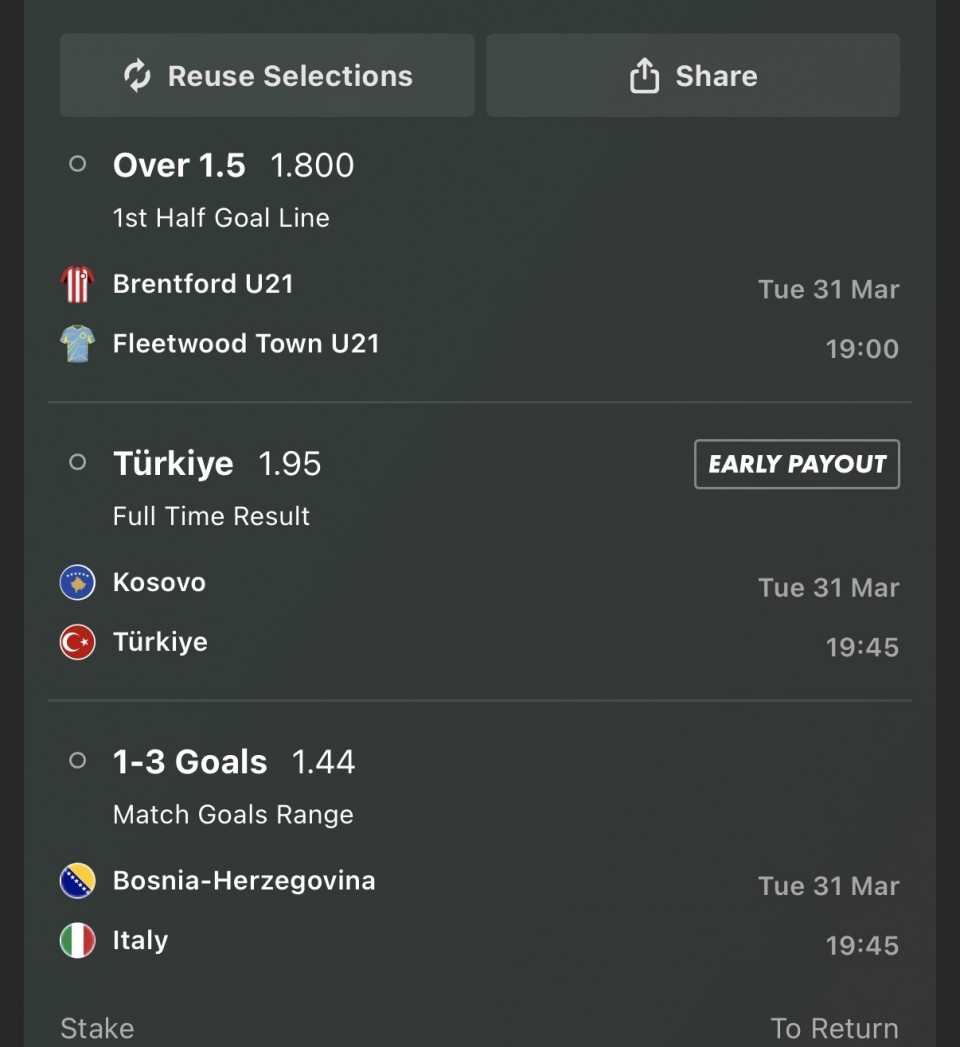960x1047 pixels.
Task: Open the Fleetwood Town U21 team name
Action: coord(246,344)
